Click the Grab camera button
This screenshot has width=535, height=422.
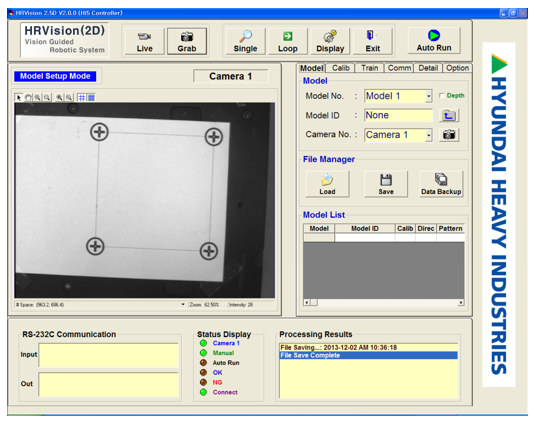[187, 41]
